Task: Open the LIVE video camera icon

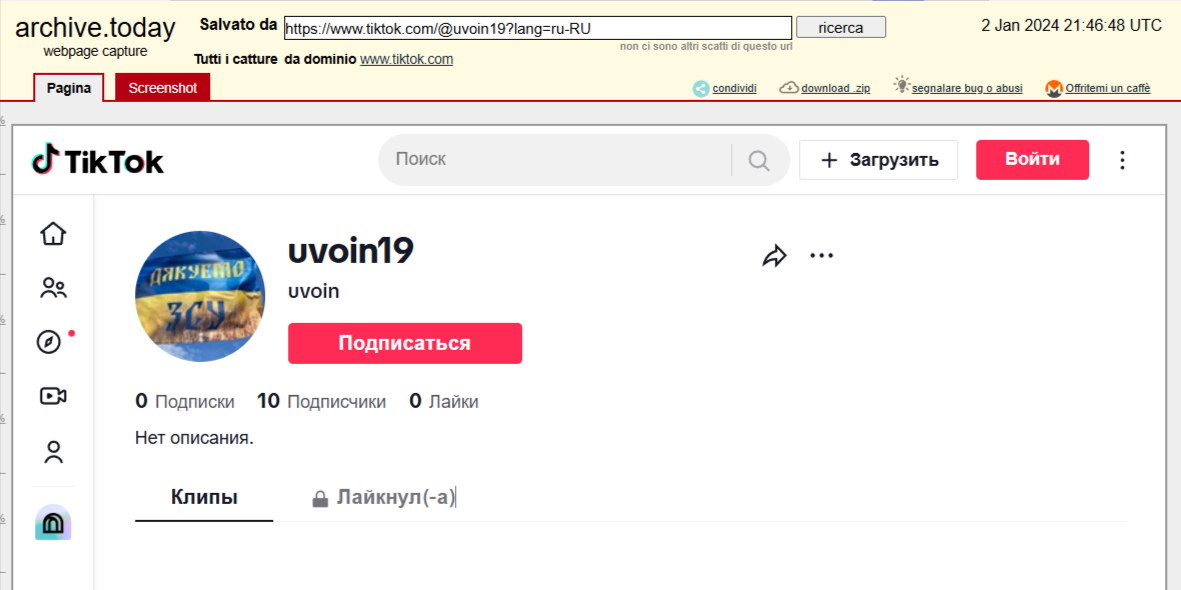Action: click(x=53, y=396)
